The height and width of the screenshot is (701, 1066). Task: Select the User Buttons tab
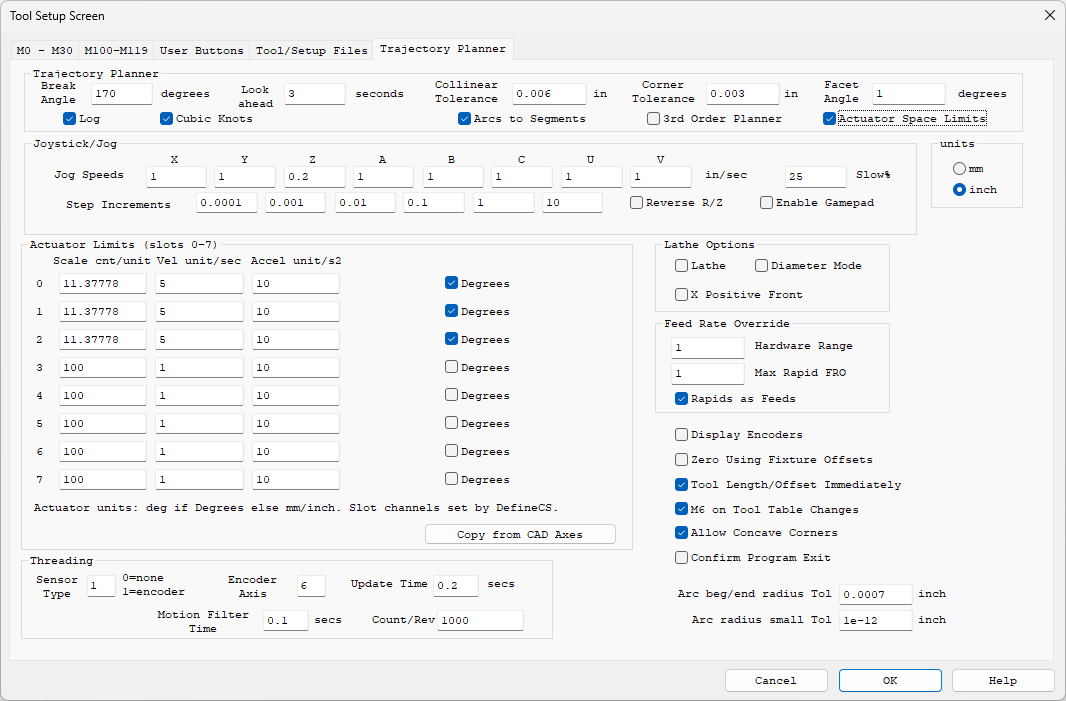[x=201, y=50]
